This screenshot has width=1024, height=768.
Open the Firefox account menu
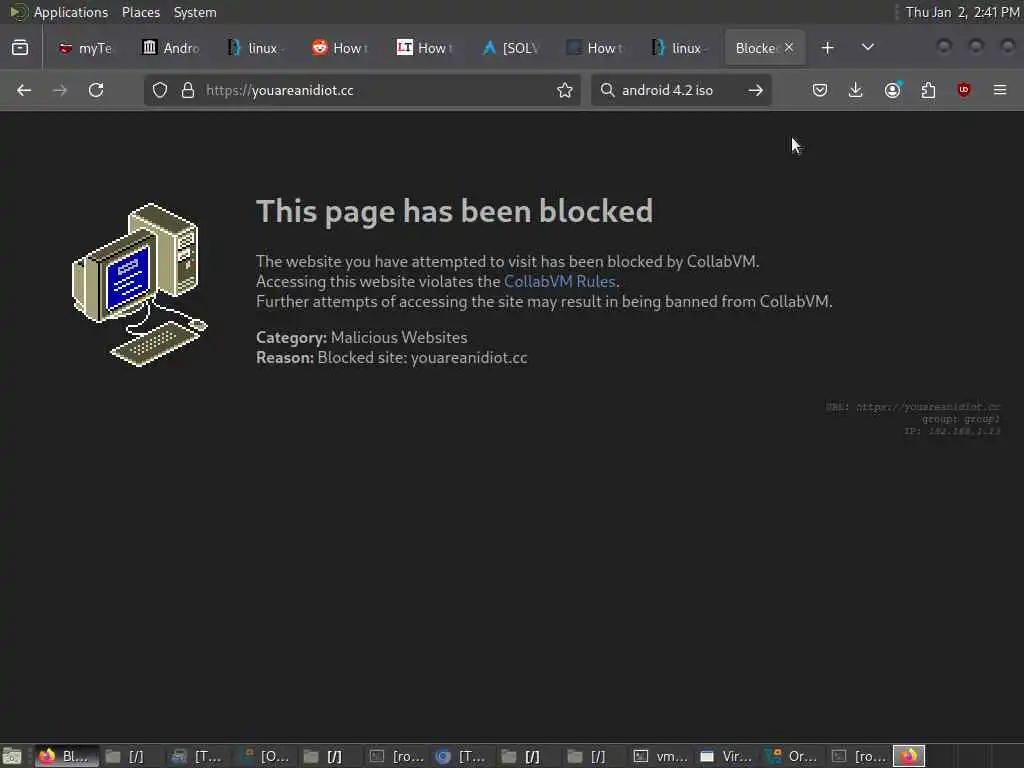point(893,90)
